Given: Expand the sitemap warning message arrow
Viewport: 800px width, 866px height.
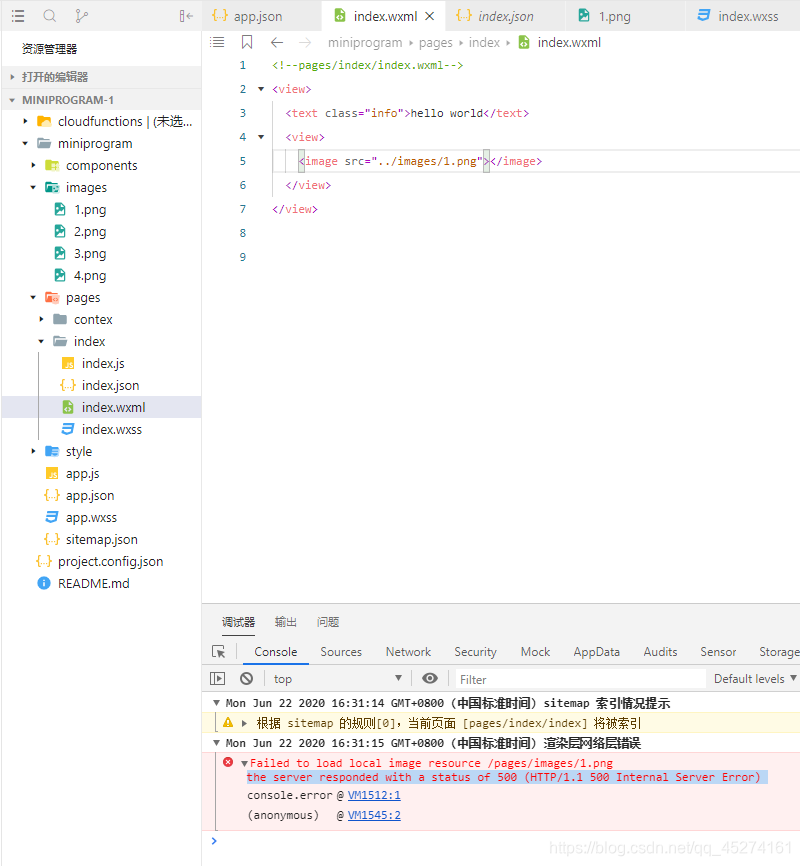Looking at the screenshot, I should coord(244,723).
